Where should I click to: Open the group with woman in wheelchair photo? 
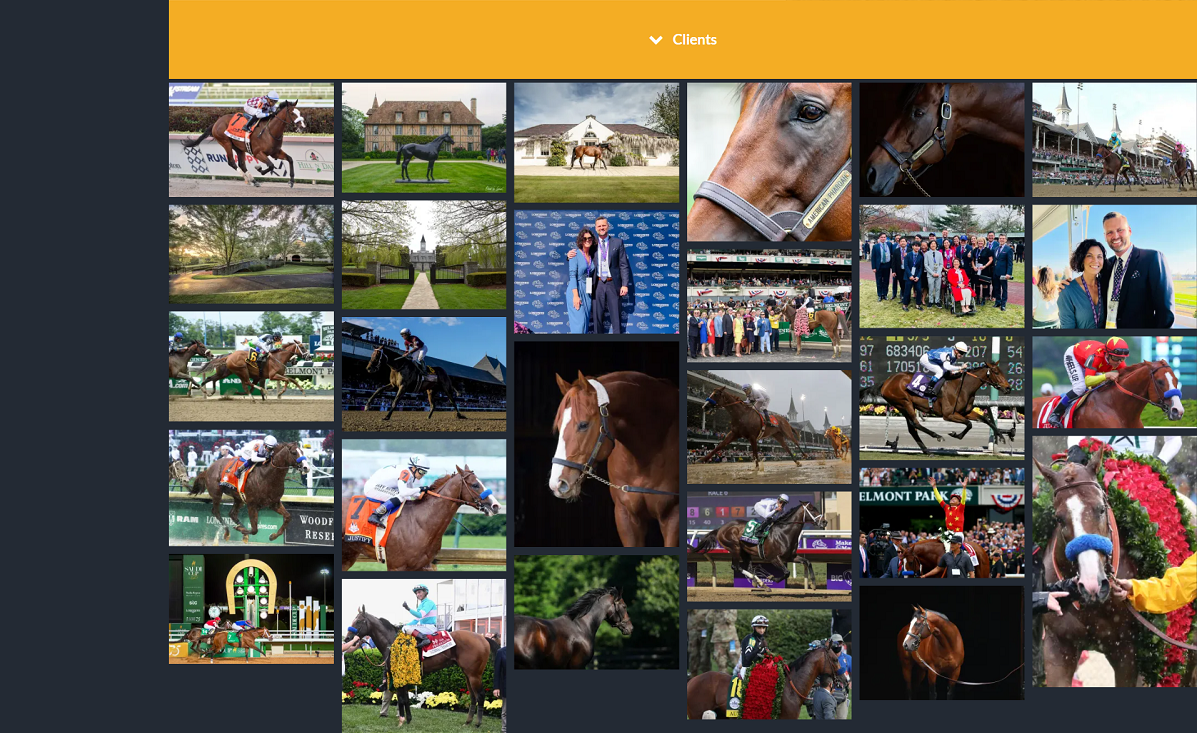pyautogui.click(x=942, y=266)
